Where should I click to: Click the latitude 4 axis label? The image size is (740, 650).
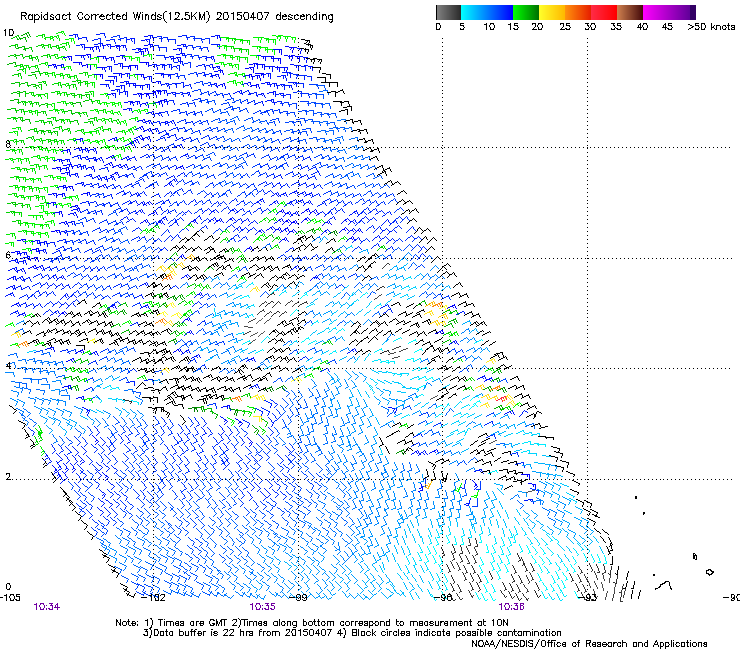8,366
